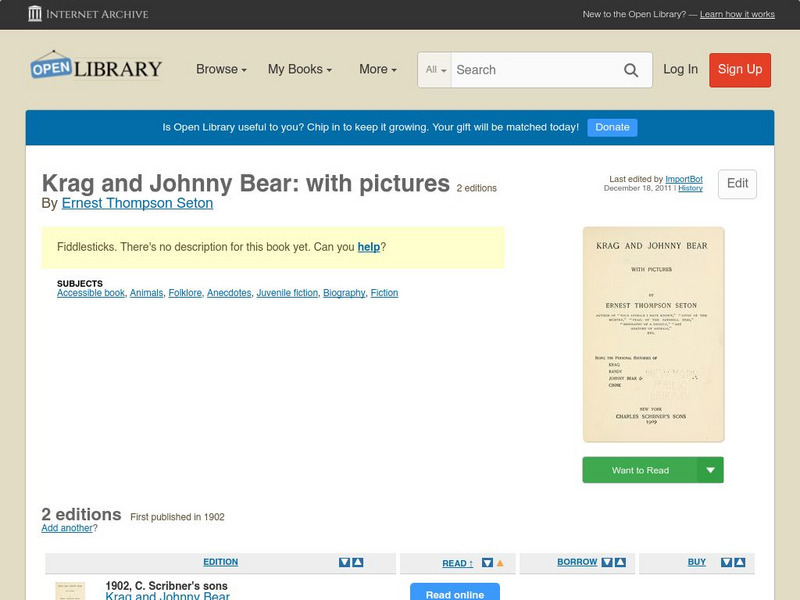This screenshot has height=600, width=800.
Task: Click the book cover thumbnail
Action: [653, 333]
